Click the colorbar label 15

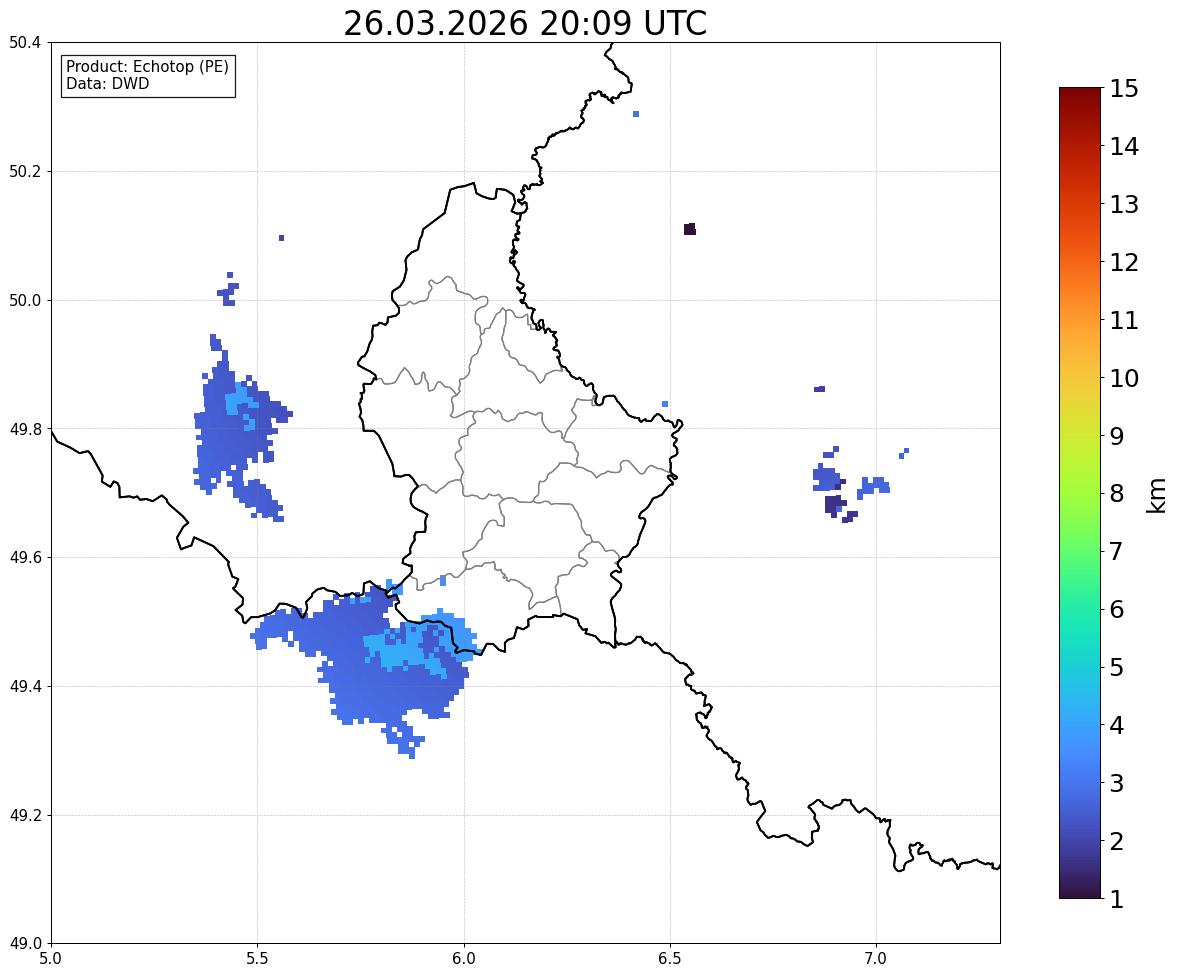tap(1124, 89)
